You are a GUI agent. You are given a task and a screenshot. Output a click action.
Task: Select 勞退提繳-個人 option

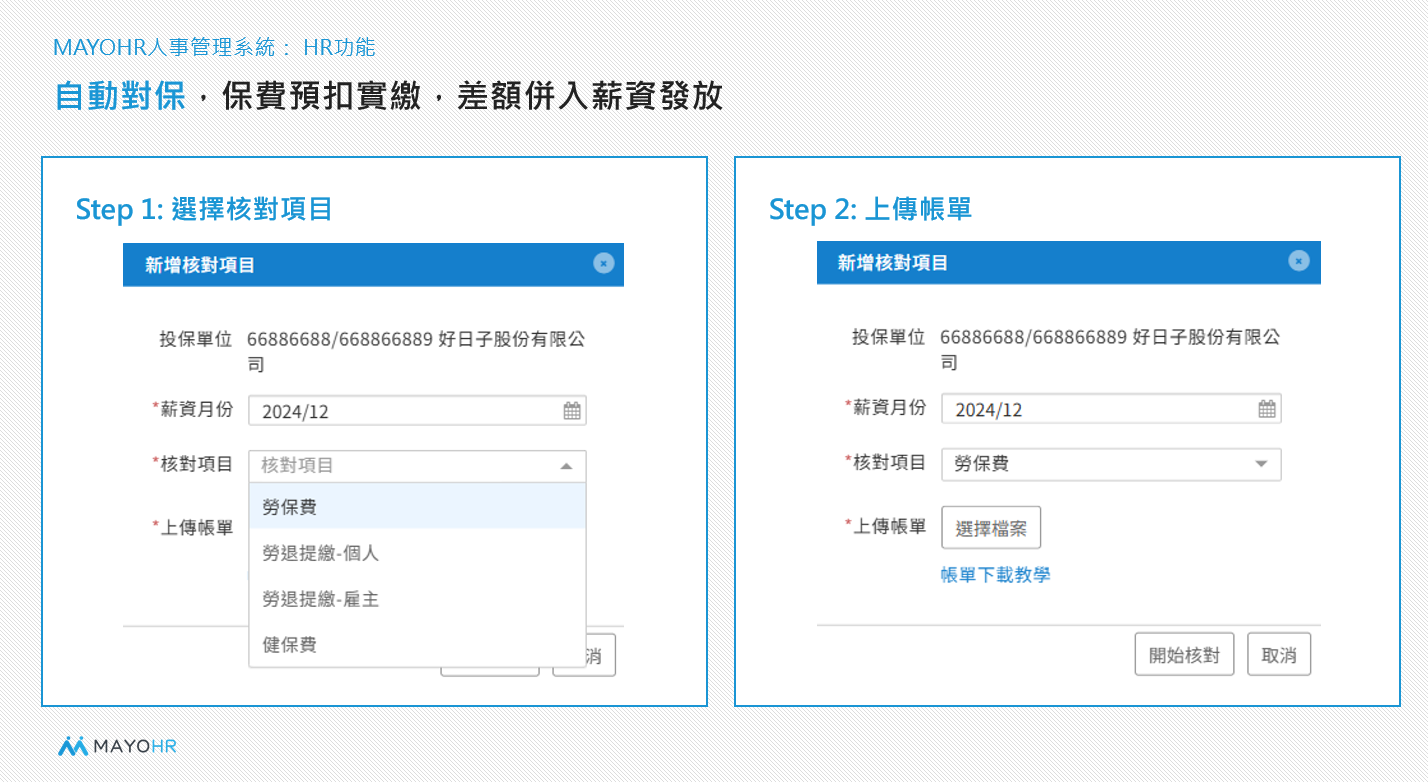pyautogui.click(x=417, y=553)
